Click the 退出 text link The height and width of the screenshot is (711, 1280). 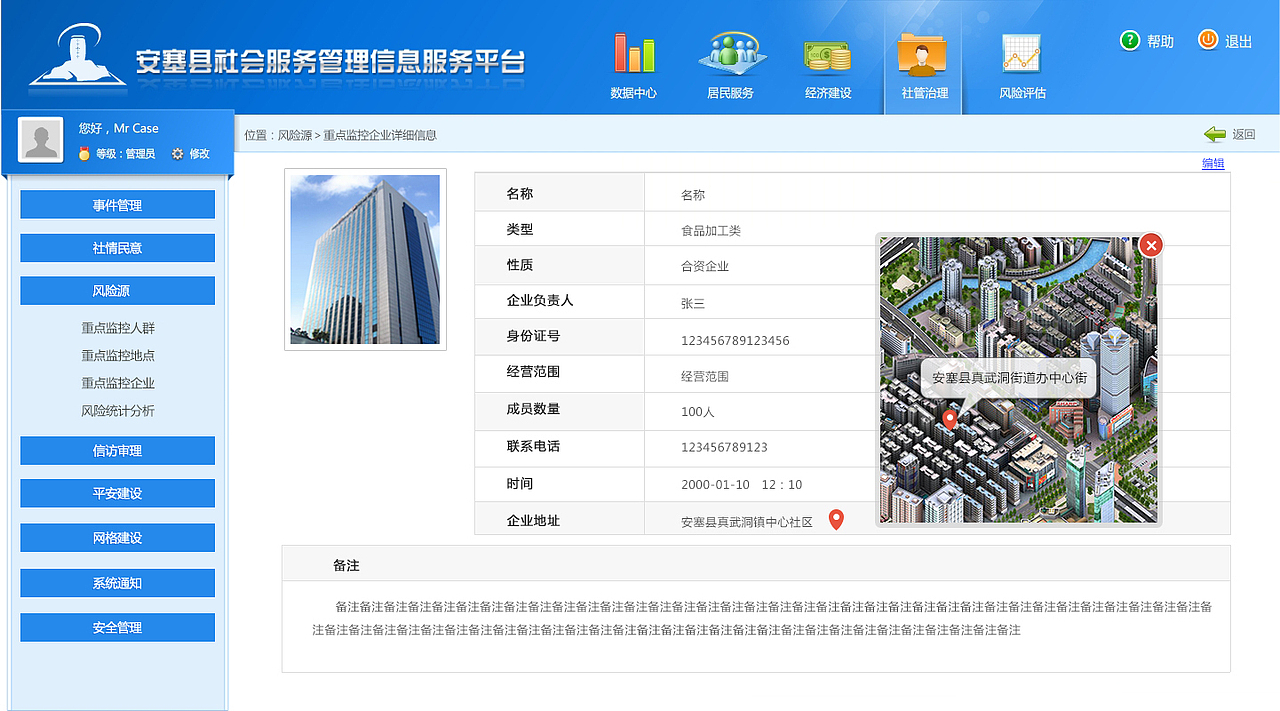click(x=1239, y=41)
